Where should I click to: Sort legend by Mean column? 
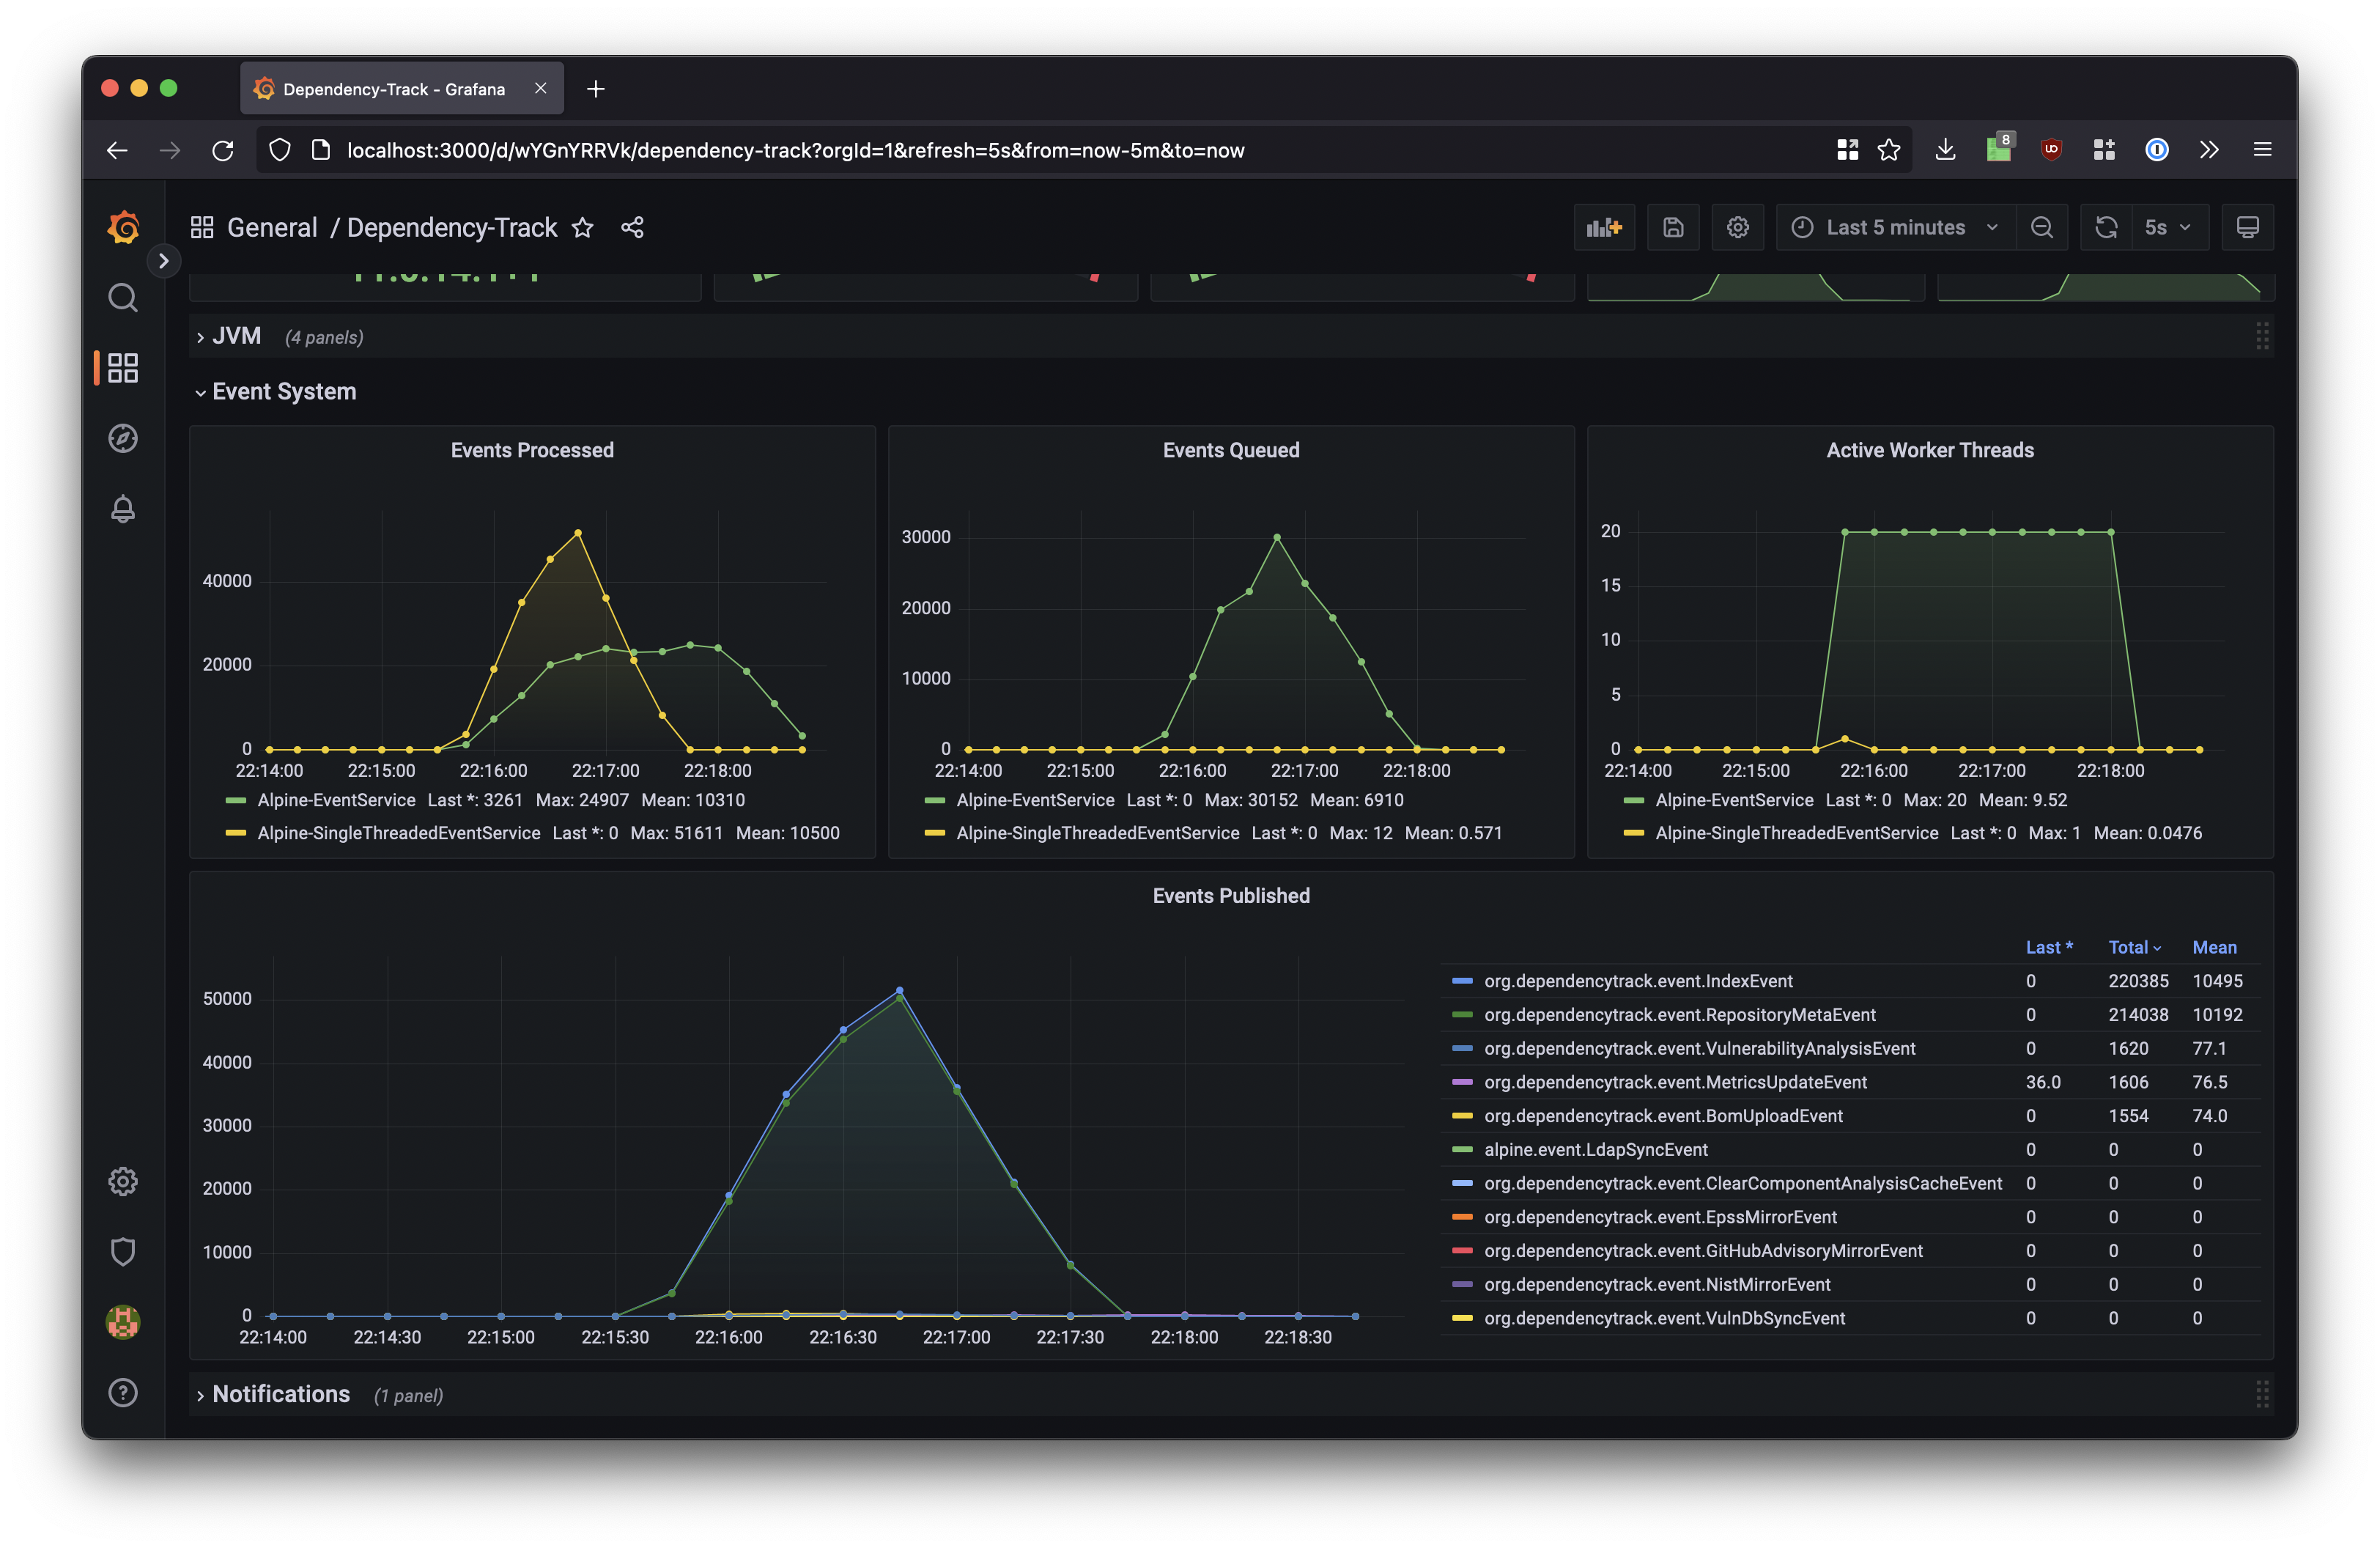pyautogui.click(x=2214, y=948)
